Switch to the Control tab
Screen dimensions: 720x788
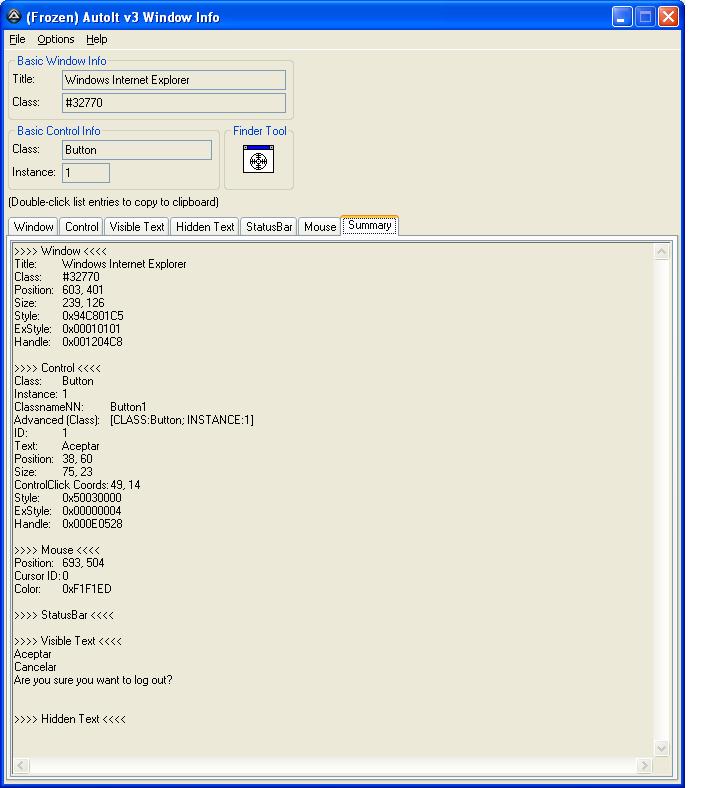[82, 227]
